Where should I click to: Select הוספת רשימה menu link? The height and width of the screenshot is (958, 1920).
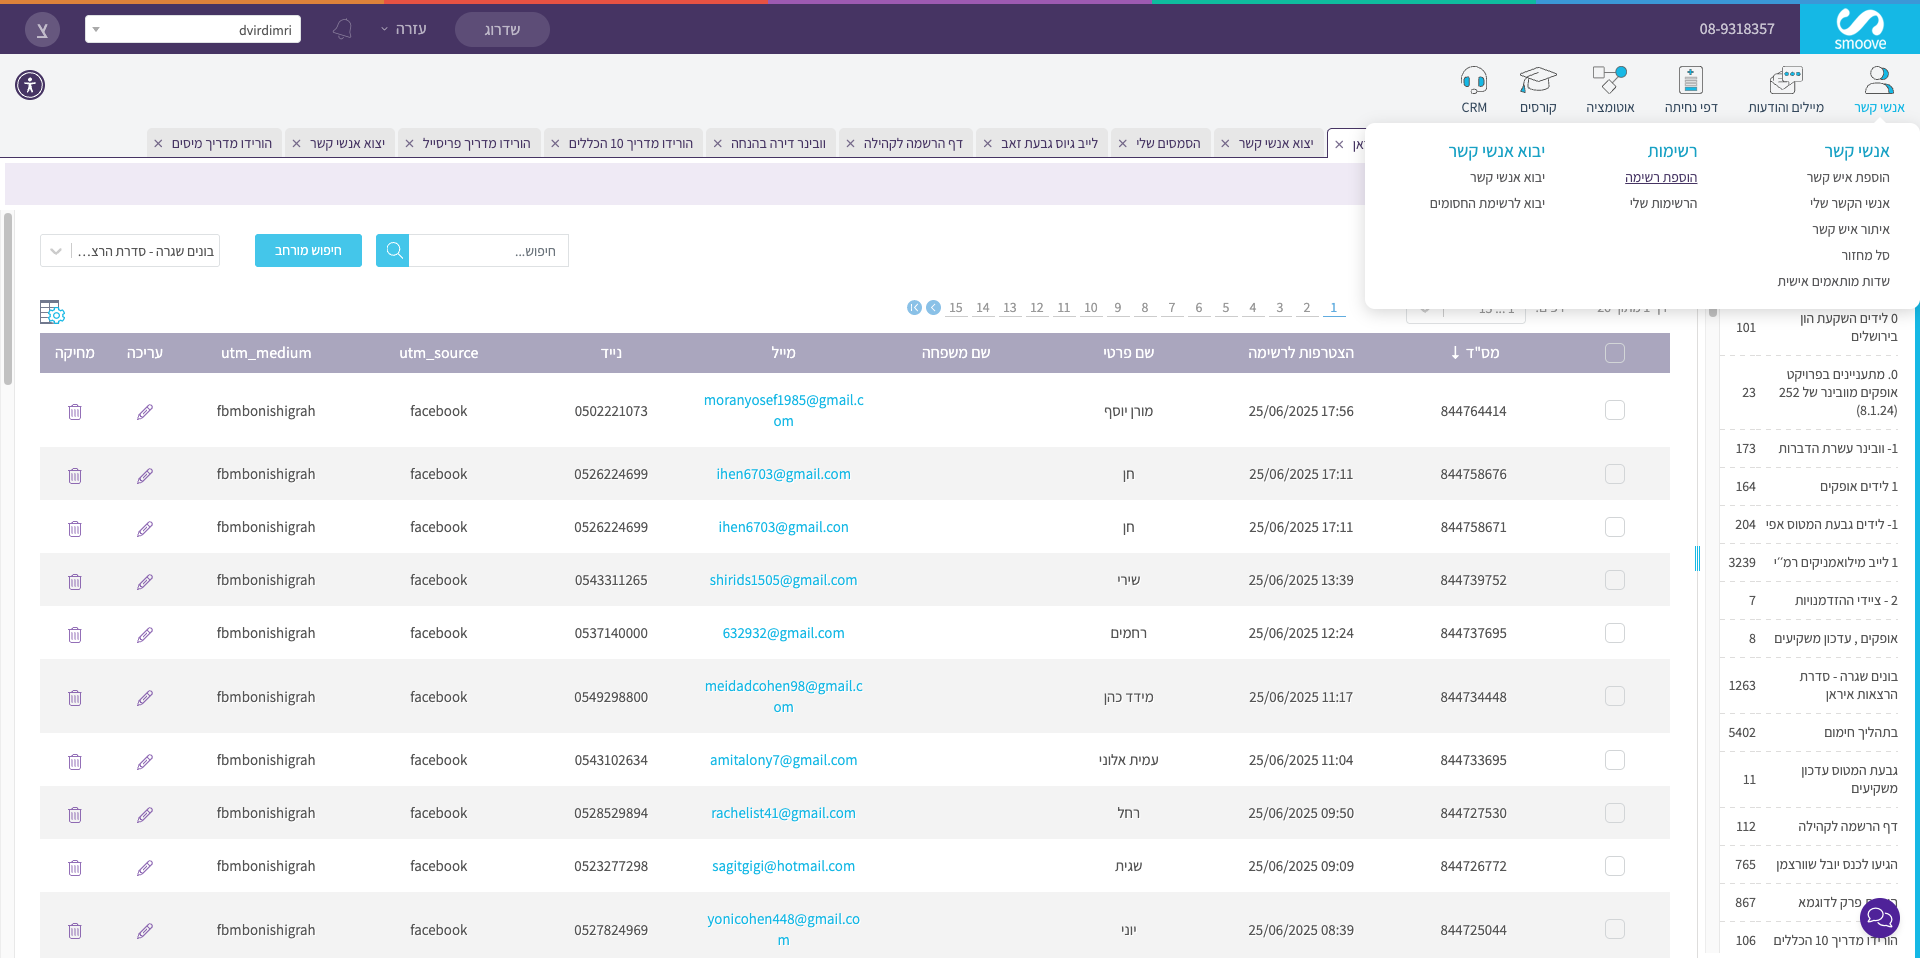(1661, 177)
